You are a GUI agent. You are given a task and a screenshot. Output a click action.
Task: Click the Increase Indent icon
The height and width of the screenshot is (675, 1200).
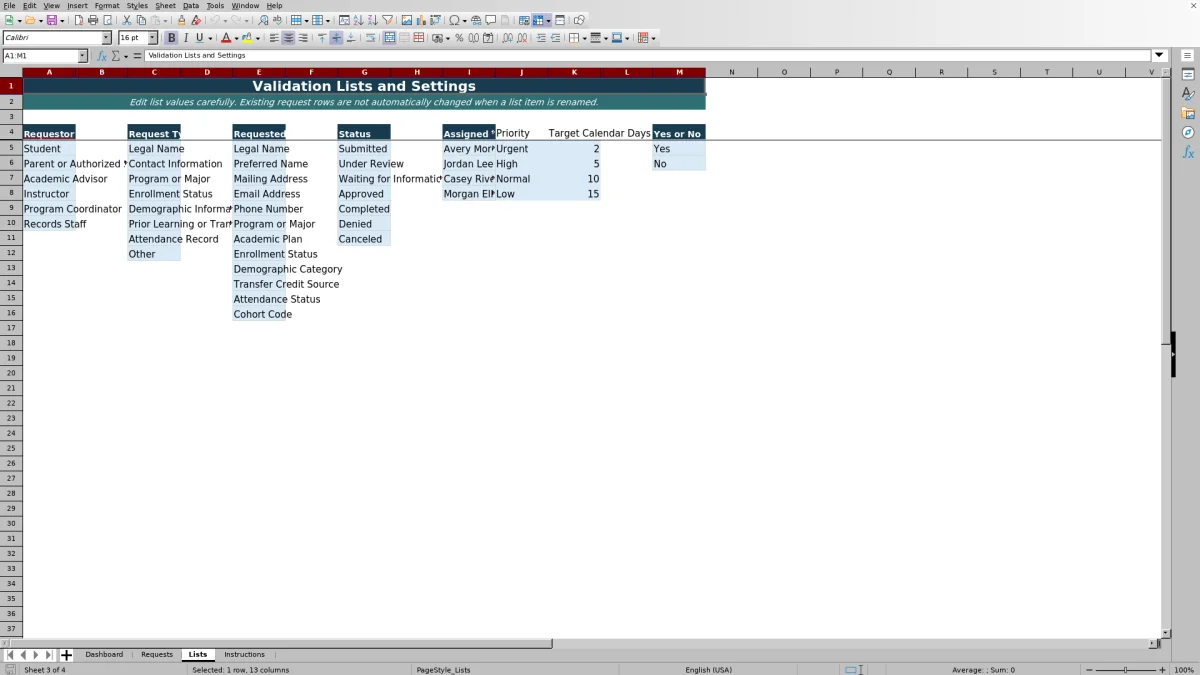(541, 38)
